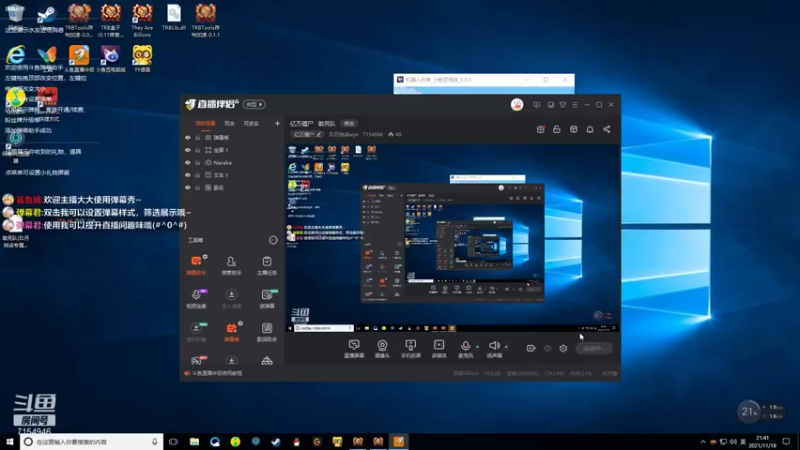Mute the 扬声器 speaker
The width and height of the screenshot is (800, 450).
pyautogui.click(x=494, y=348)
